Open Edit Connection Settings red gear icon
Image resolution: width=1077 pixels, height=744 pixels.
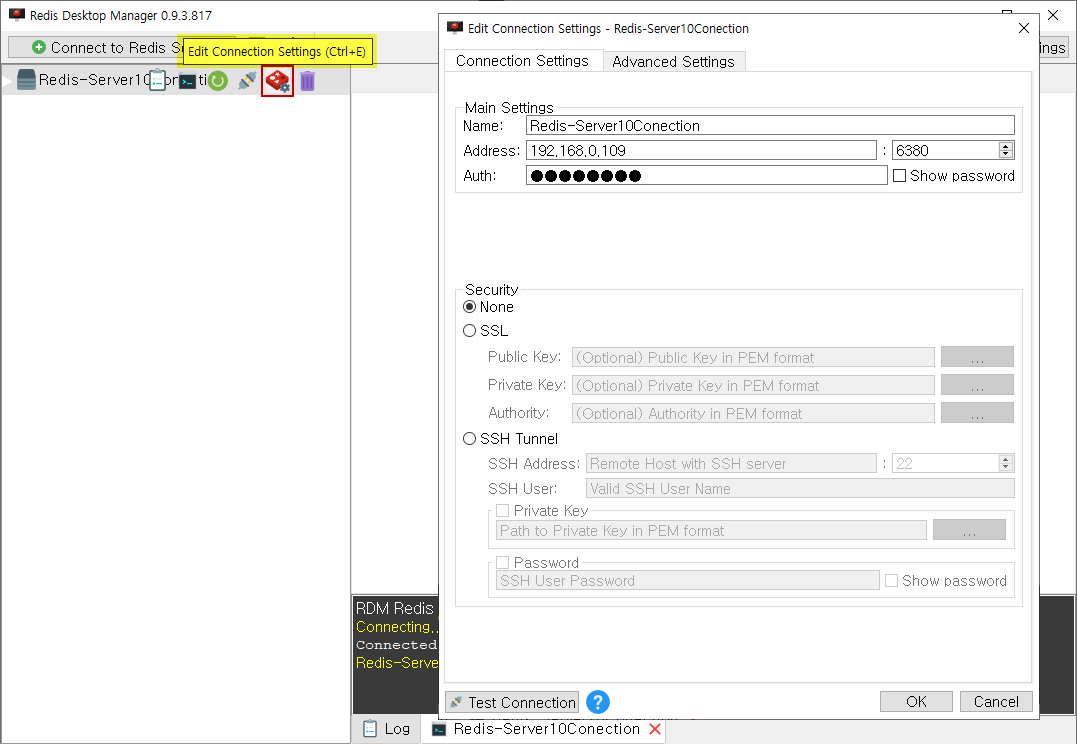pyautogui.click(x=277, y=81)
